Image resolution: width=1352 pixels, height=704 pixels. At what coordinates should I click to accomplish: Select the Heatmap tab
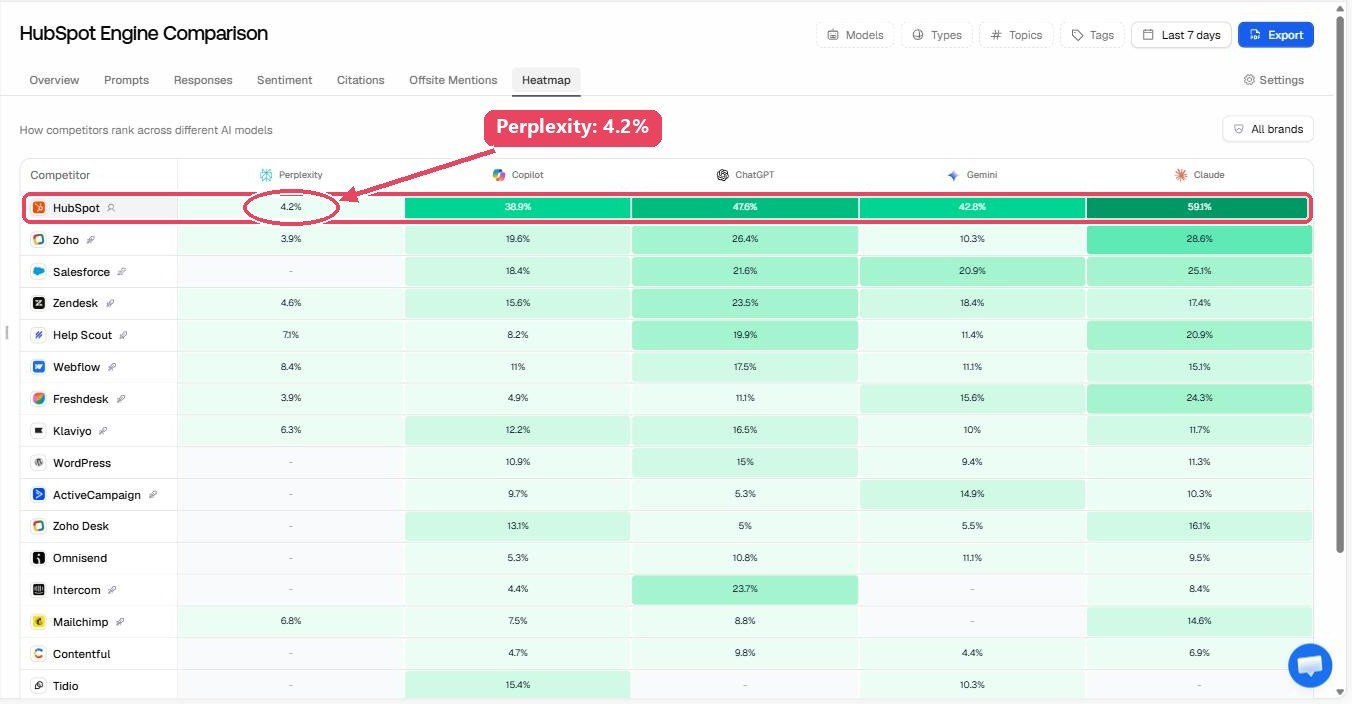546,80
